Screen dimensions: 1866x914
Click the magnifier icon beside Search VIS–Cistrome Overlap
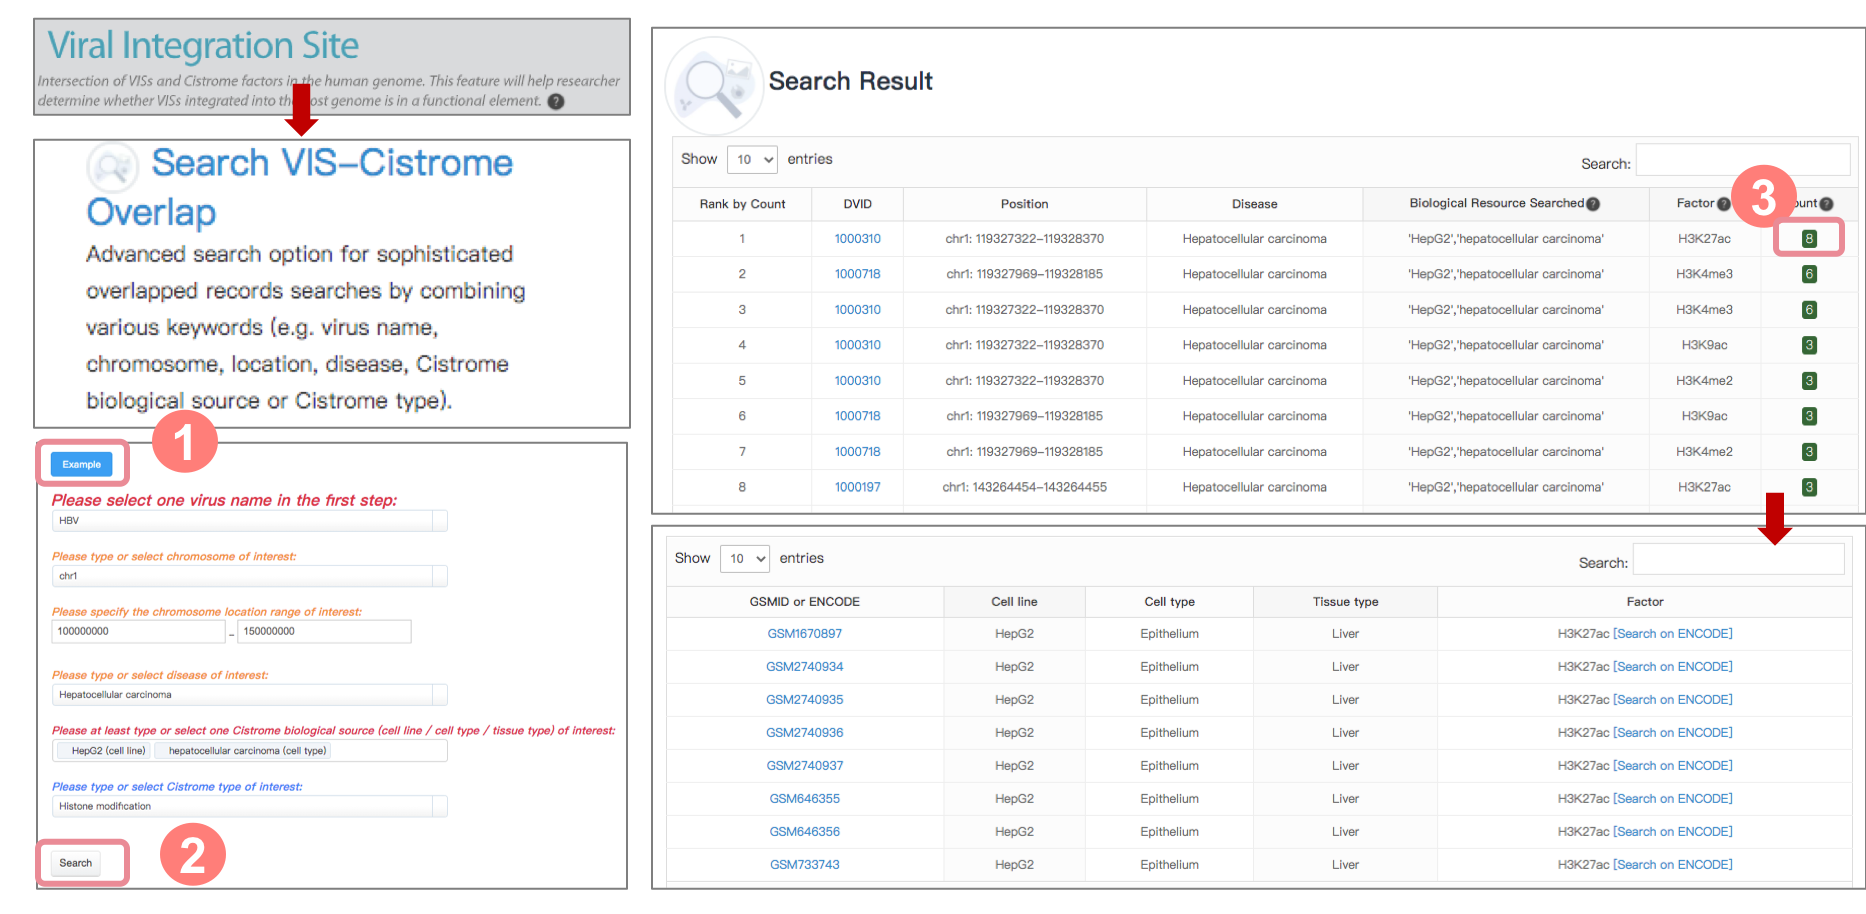(x=112, y=167)
